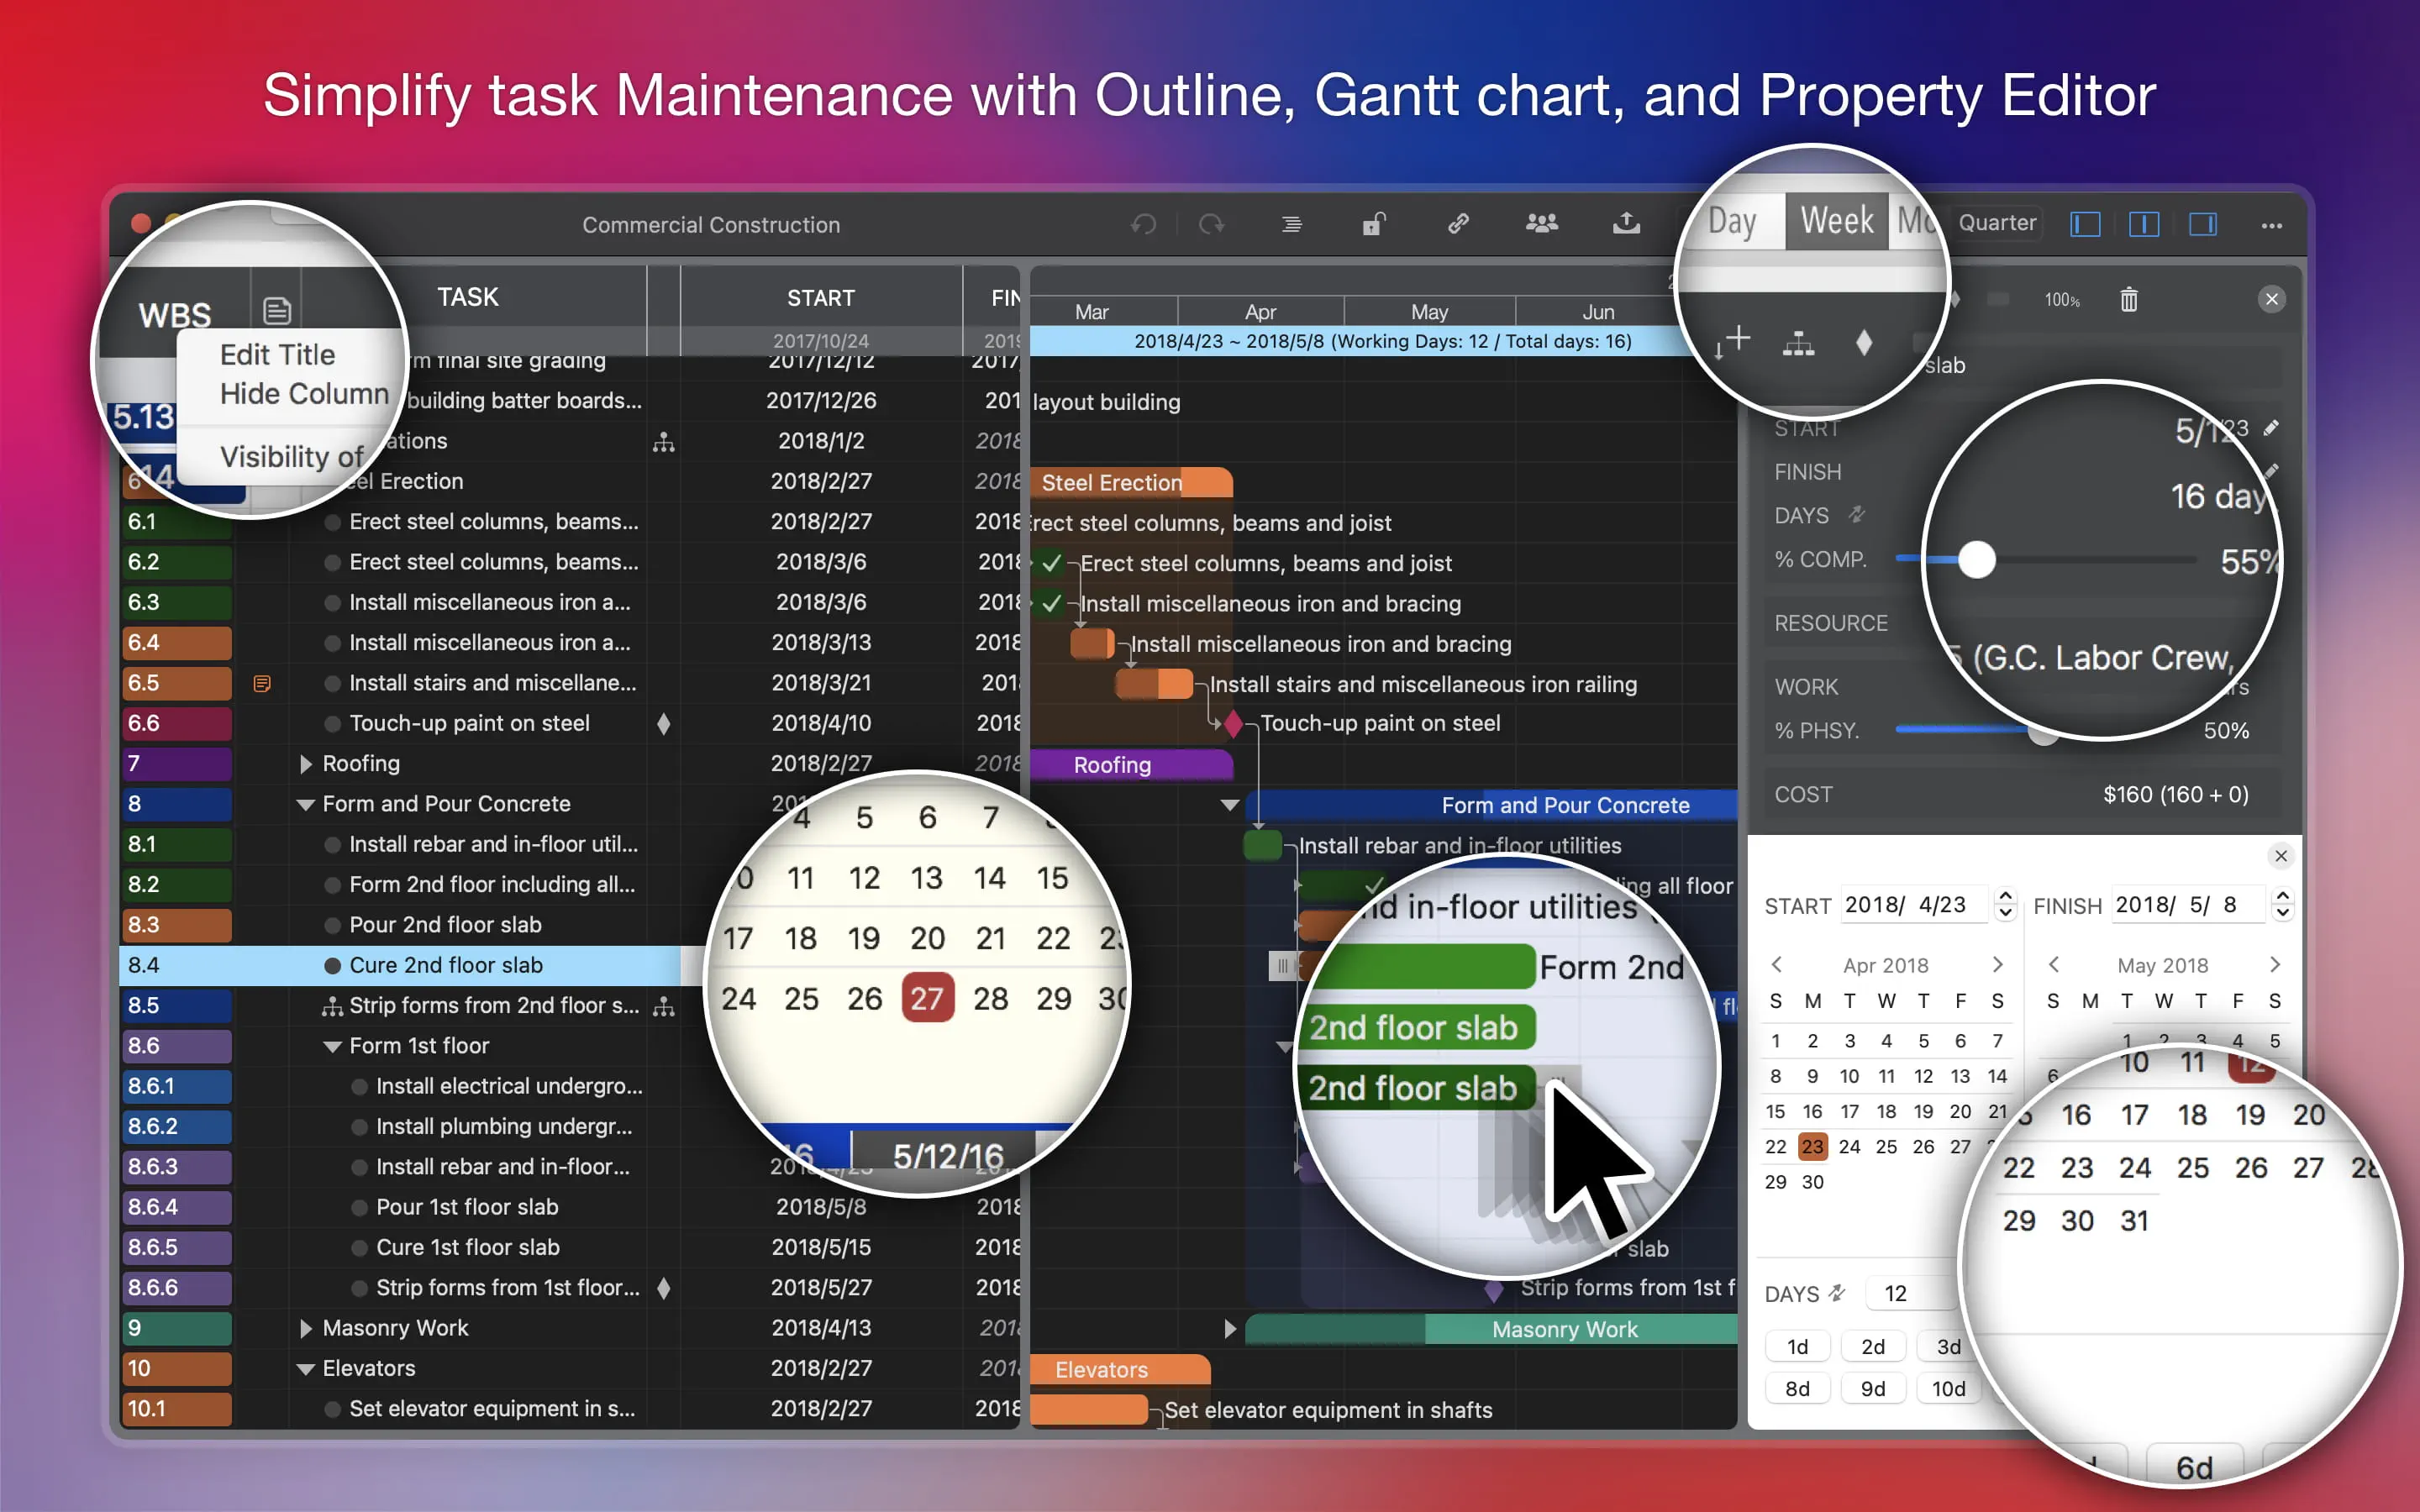
Task: Click the link tasks chain icon
Action: tap(1458, 224)
